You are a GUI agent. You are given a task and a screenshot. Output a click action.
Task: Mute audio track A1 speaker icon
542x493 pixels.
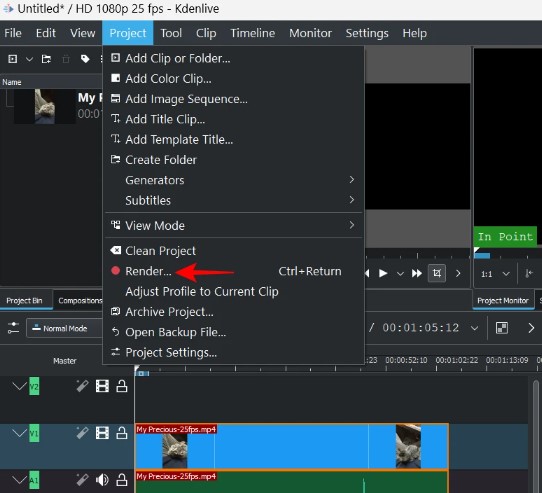[102, 480]
